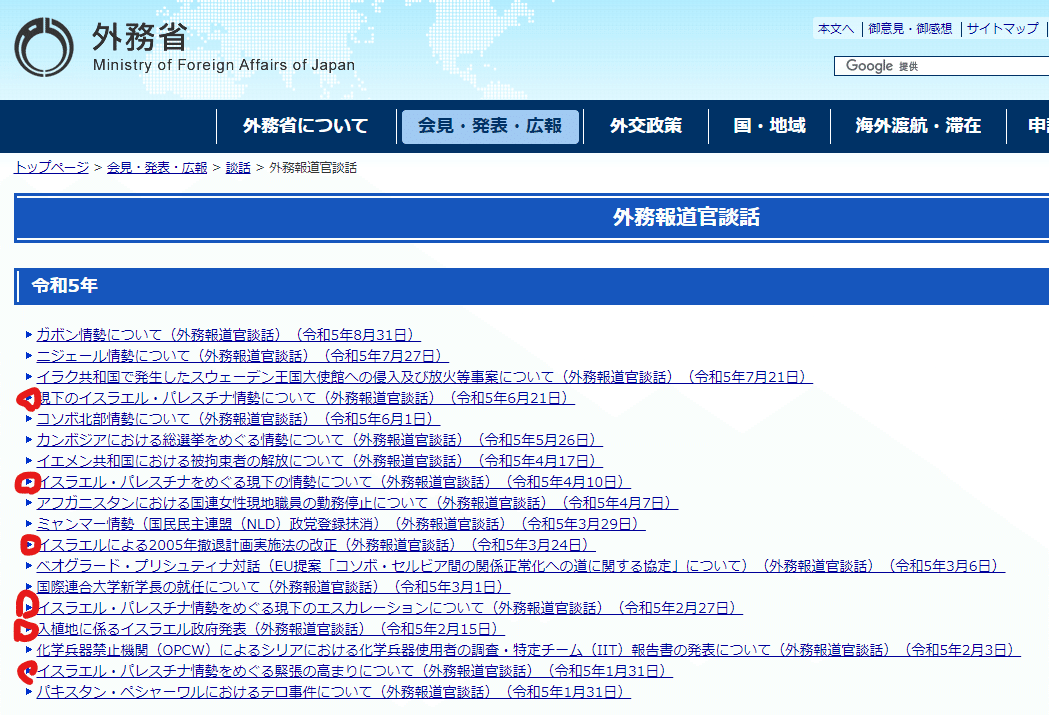The image size is (1049, 715).
Task: Click トップページ in the breadcrumb
Action: (51, 167)
